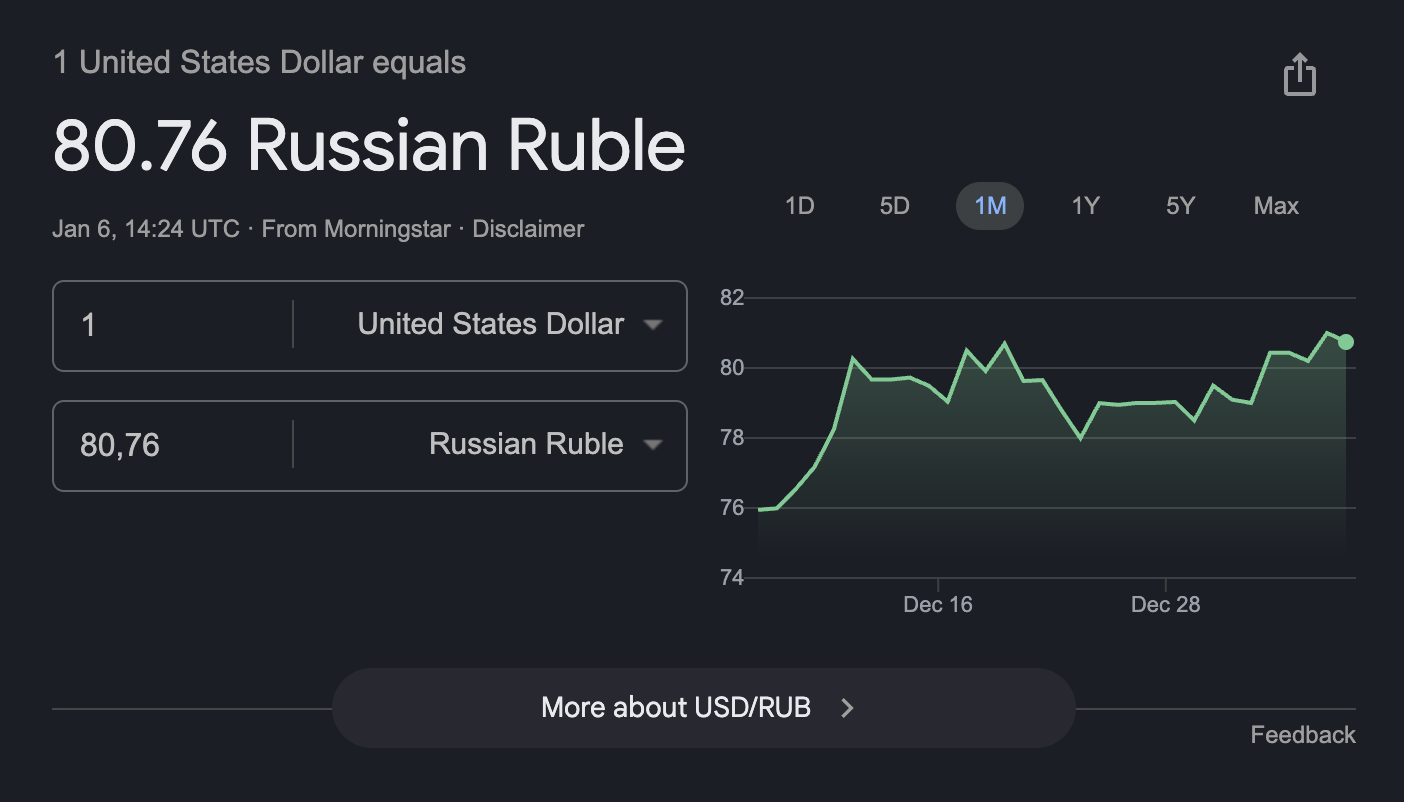Click the green endpoint dot on chart

1346,342
